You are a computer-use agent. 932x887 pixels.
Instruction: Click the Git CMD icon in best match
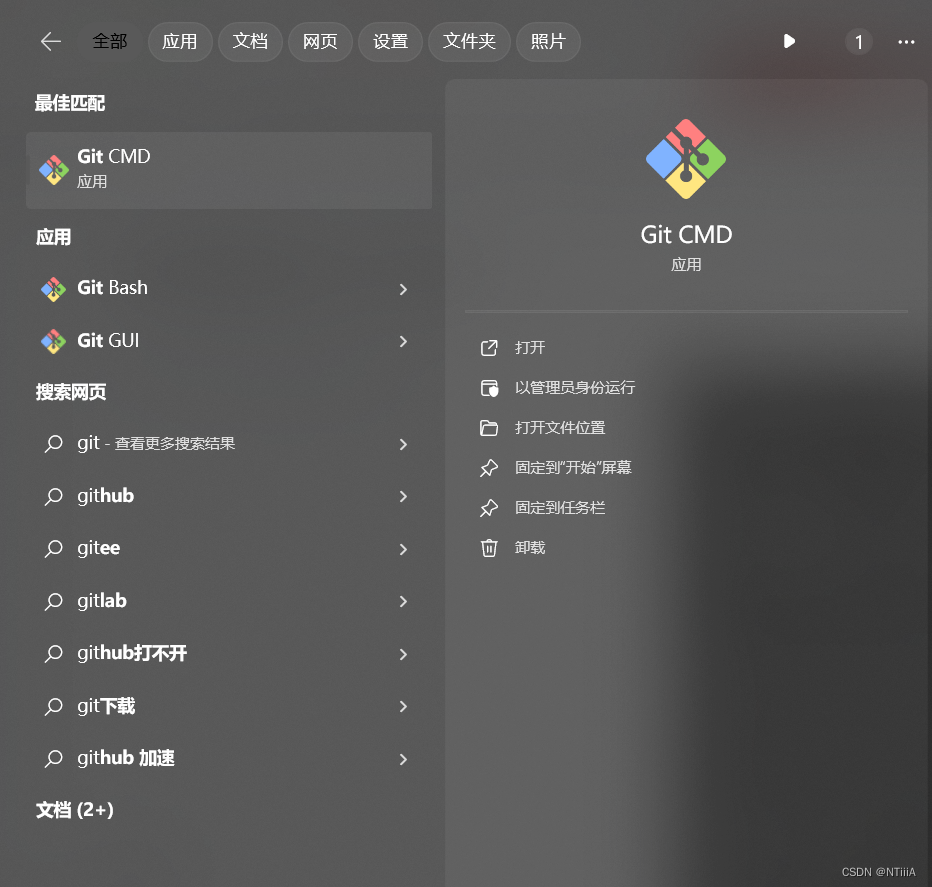53,170
